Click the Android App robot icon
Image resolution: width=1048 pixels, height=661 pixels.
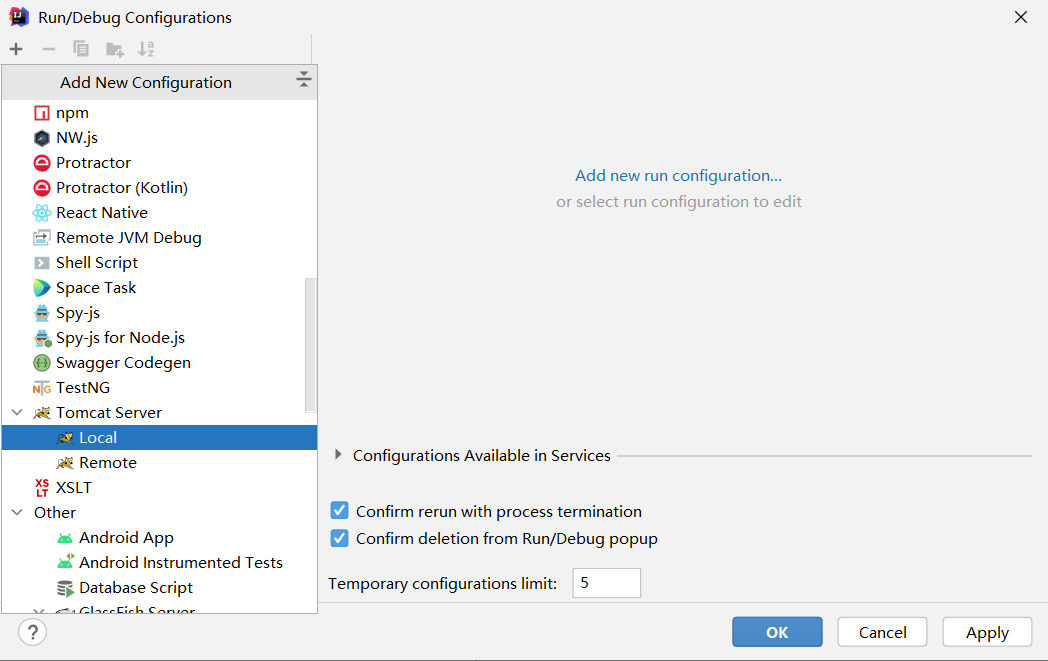pos(65,539)
